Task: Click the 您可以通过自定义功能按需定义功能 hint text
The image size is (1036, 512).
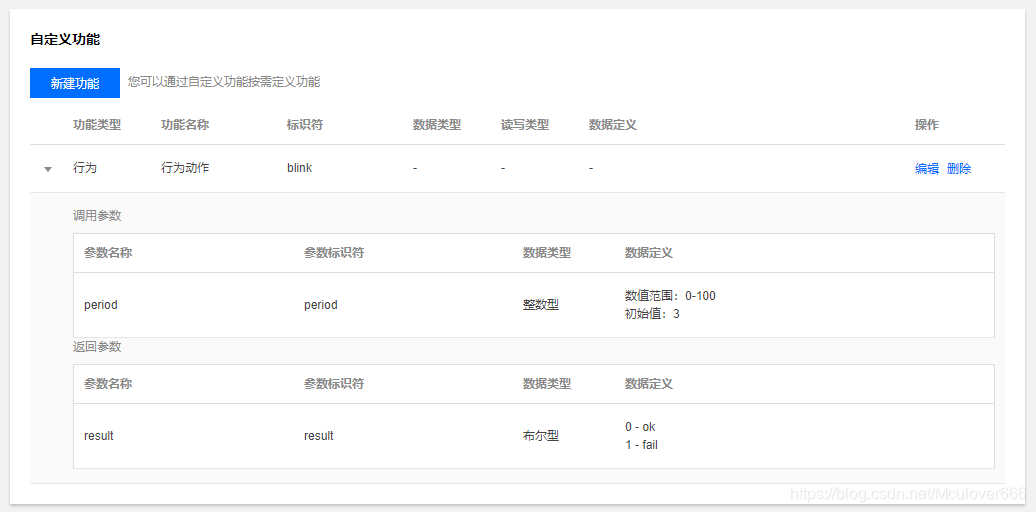Action: coord(224,82)
